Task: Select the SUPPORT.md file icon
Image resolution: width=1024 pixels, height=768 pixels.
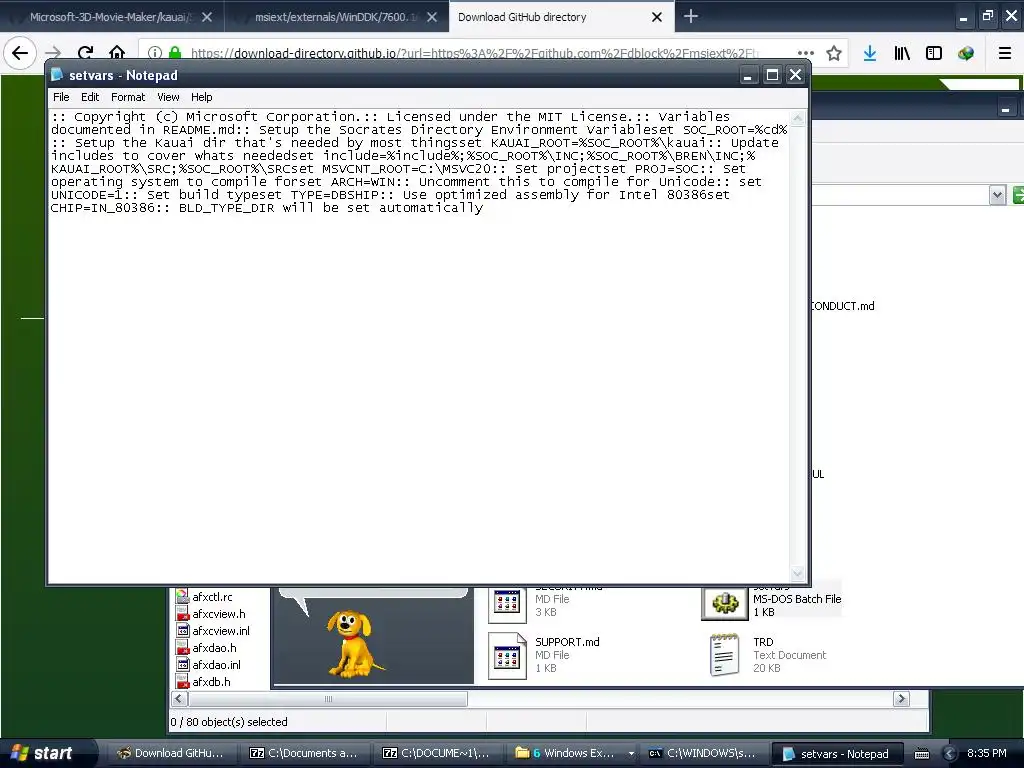Action: point(507,656)
